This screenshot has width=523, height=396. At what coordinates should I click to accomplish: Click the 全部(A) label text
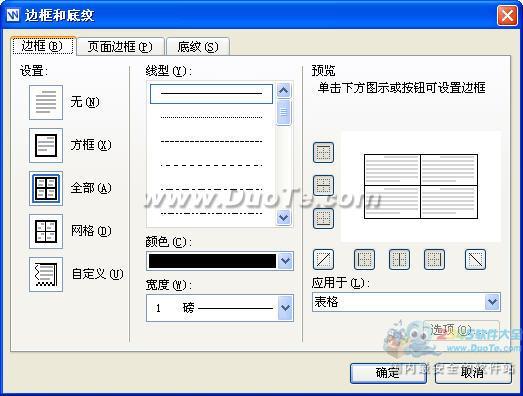(91, 188)
